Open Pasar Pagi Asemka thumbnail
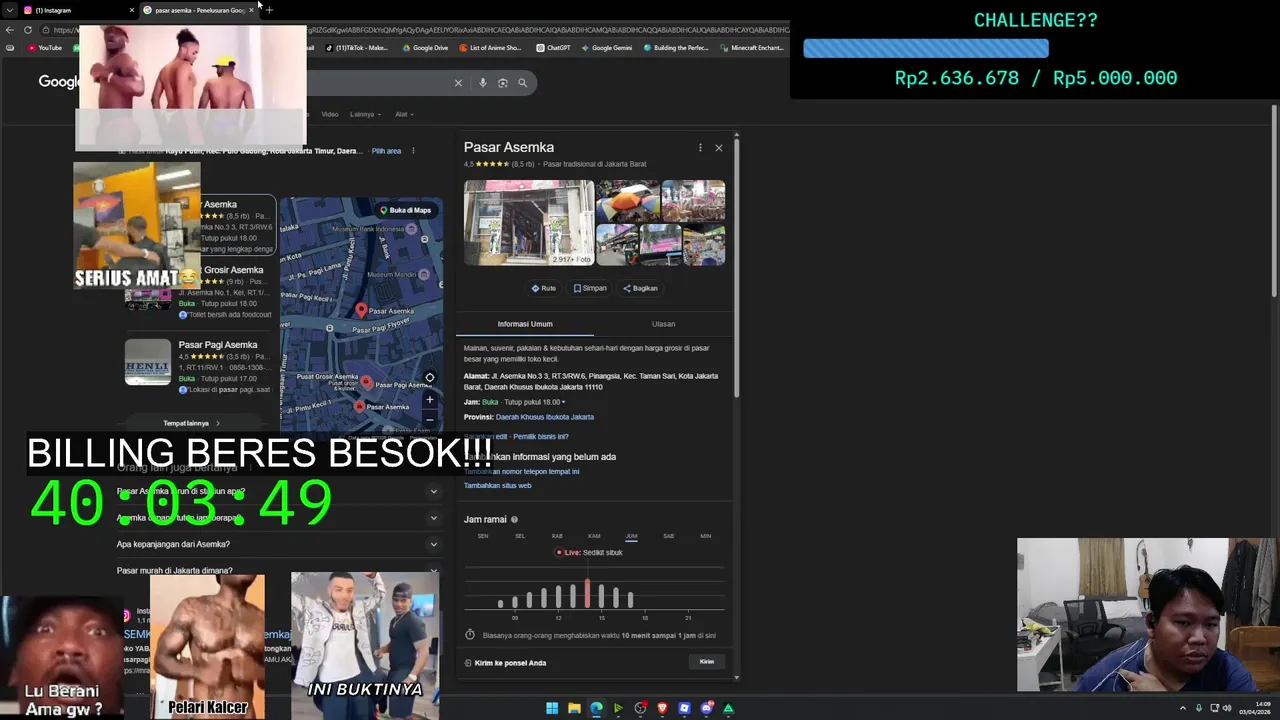Image resolution: width=1280 pixels, height=720 pixels. tap(148, 362)
